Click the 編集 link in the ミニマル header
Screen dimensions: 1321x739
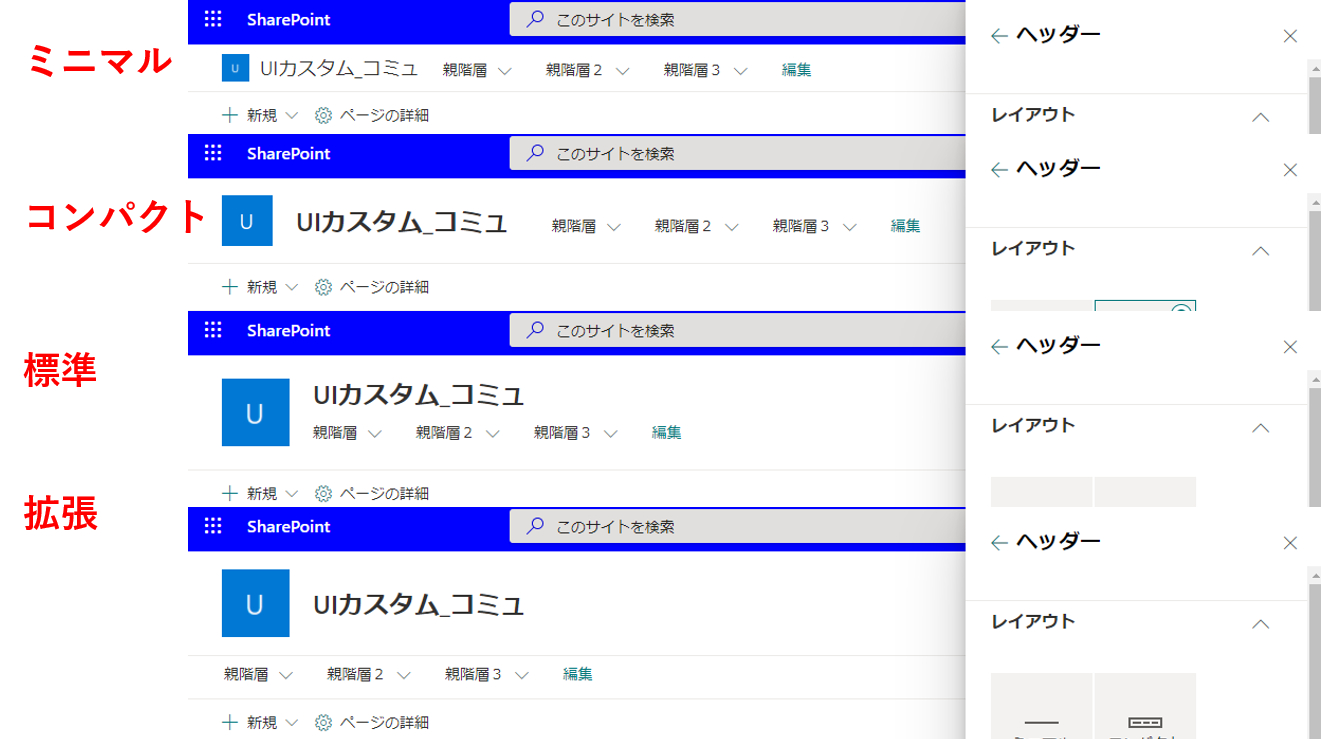[796, 70]
